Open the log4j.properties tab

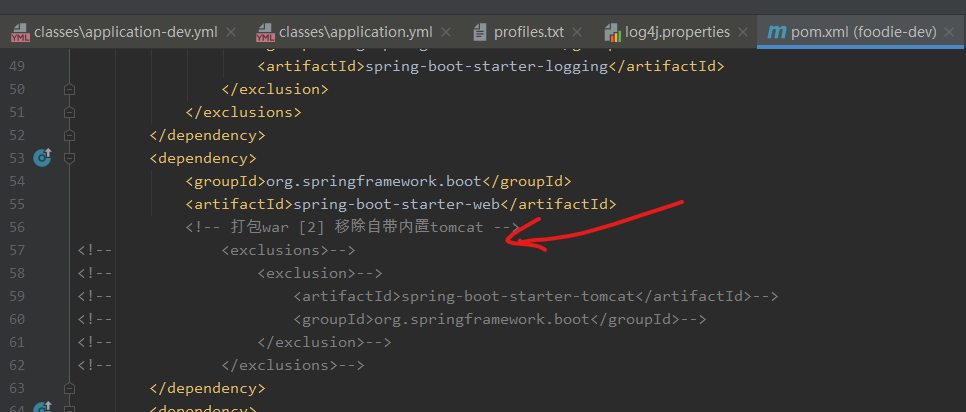click(x=680, y=32)
